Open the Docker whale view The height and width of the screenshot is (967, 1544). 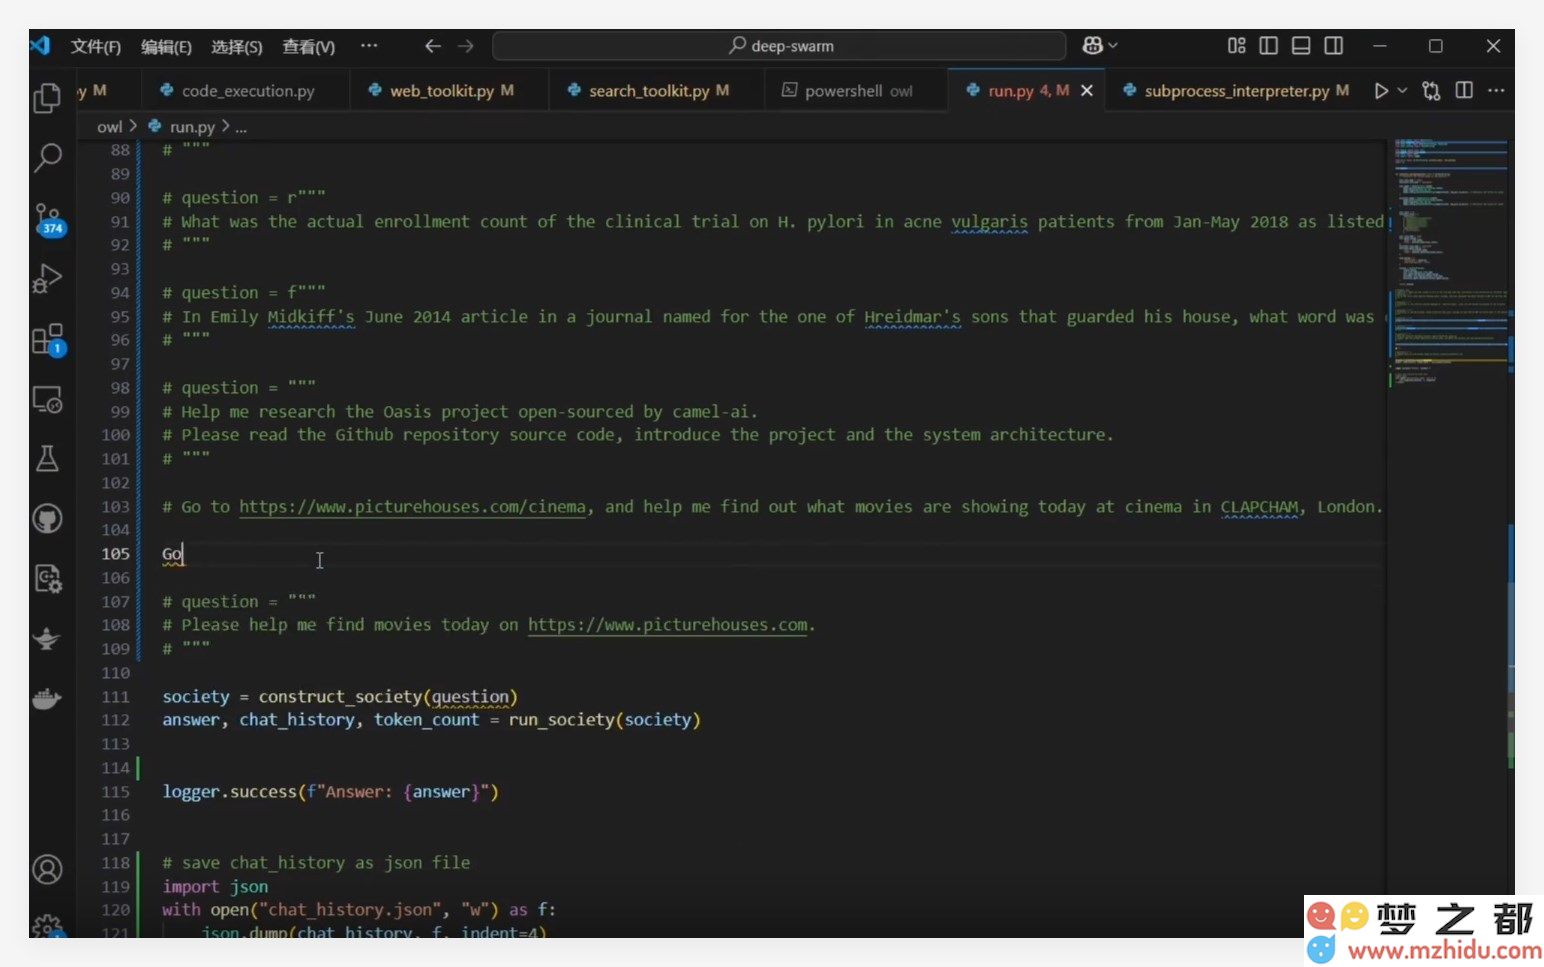click(47, 699)
